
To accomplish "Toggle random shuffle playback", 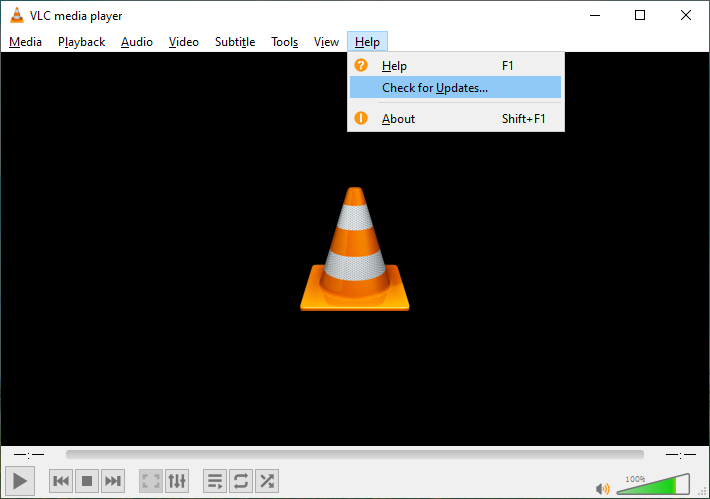I will [x=267, y=481].
